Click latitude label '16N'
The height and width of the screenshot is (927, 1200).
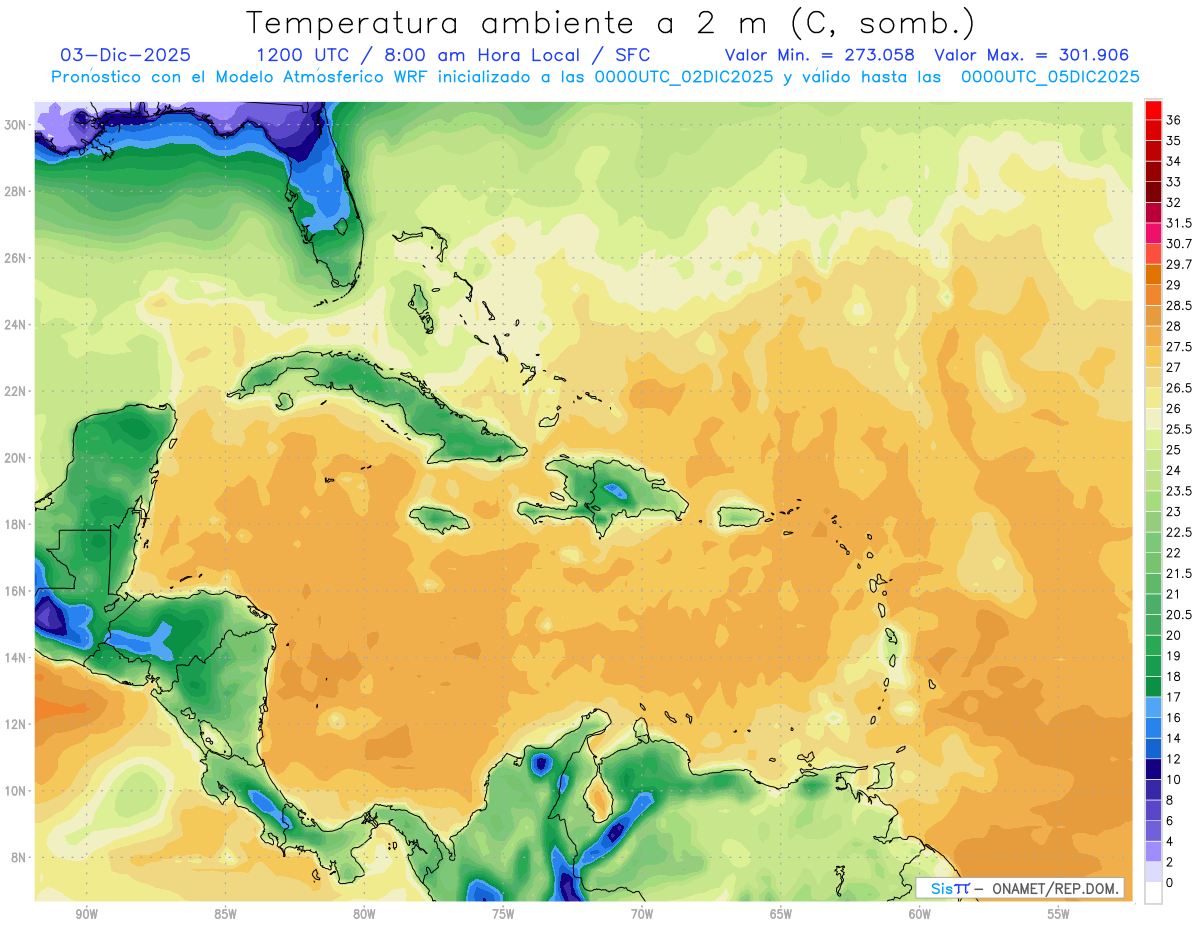(x=15, y=591)
